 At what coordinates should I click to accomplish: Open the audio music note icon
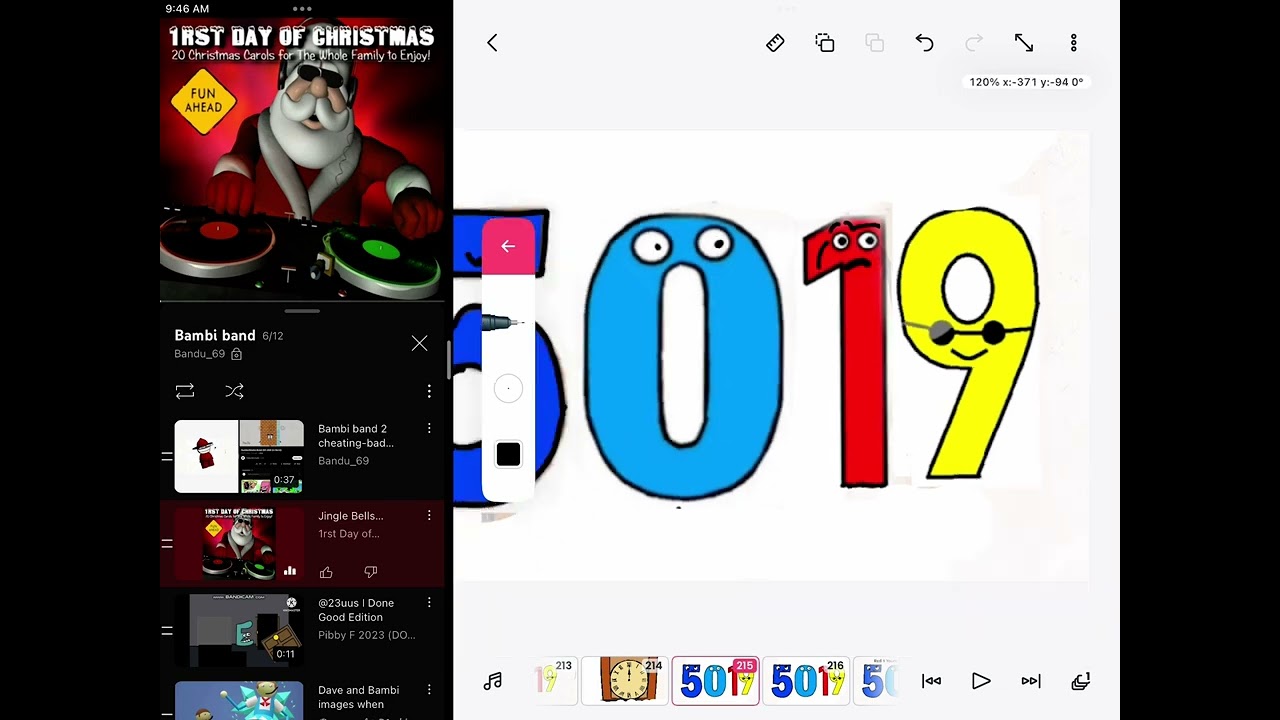click(x=493, y=681)
